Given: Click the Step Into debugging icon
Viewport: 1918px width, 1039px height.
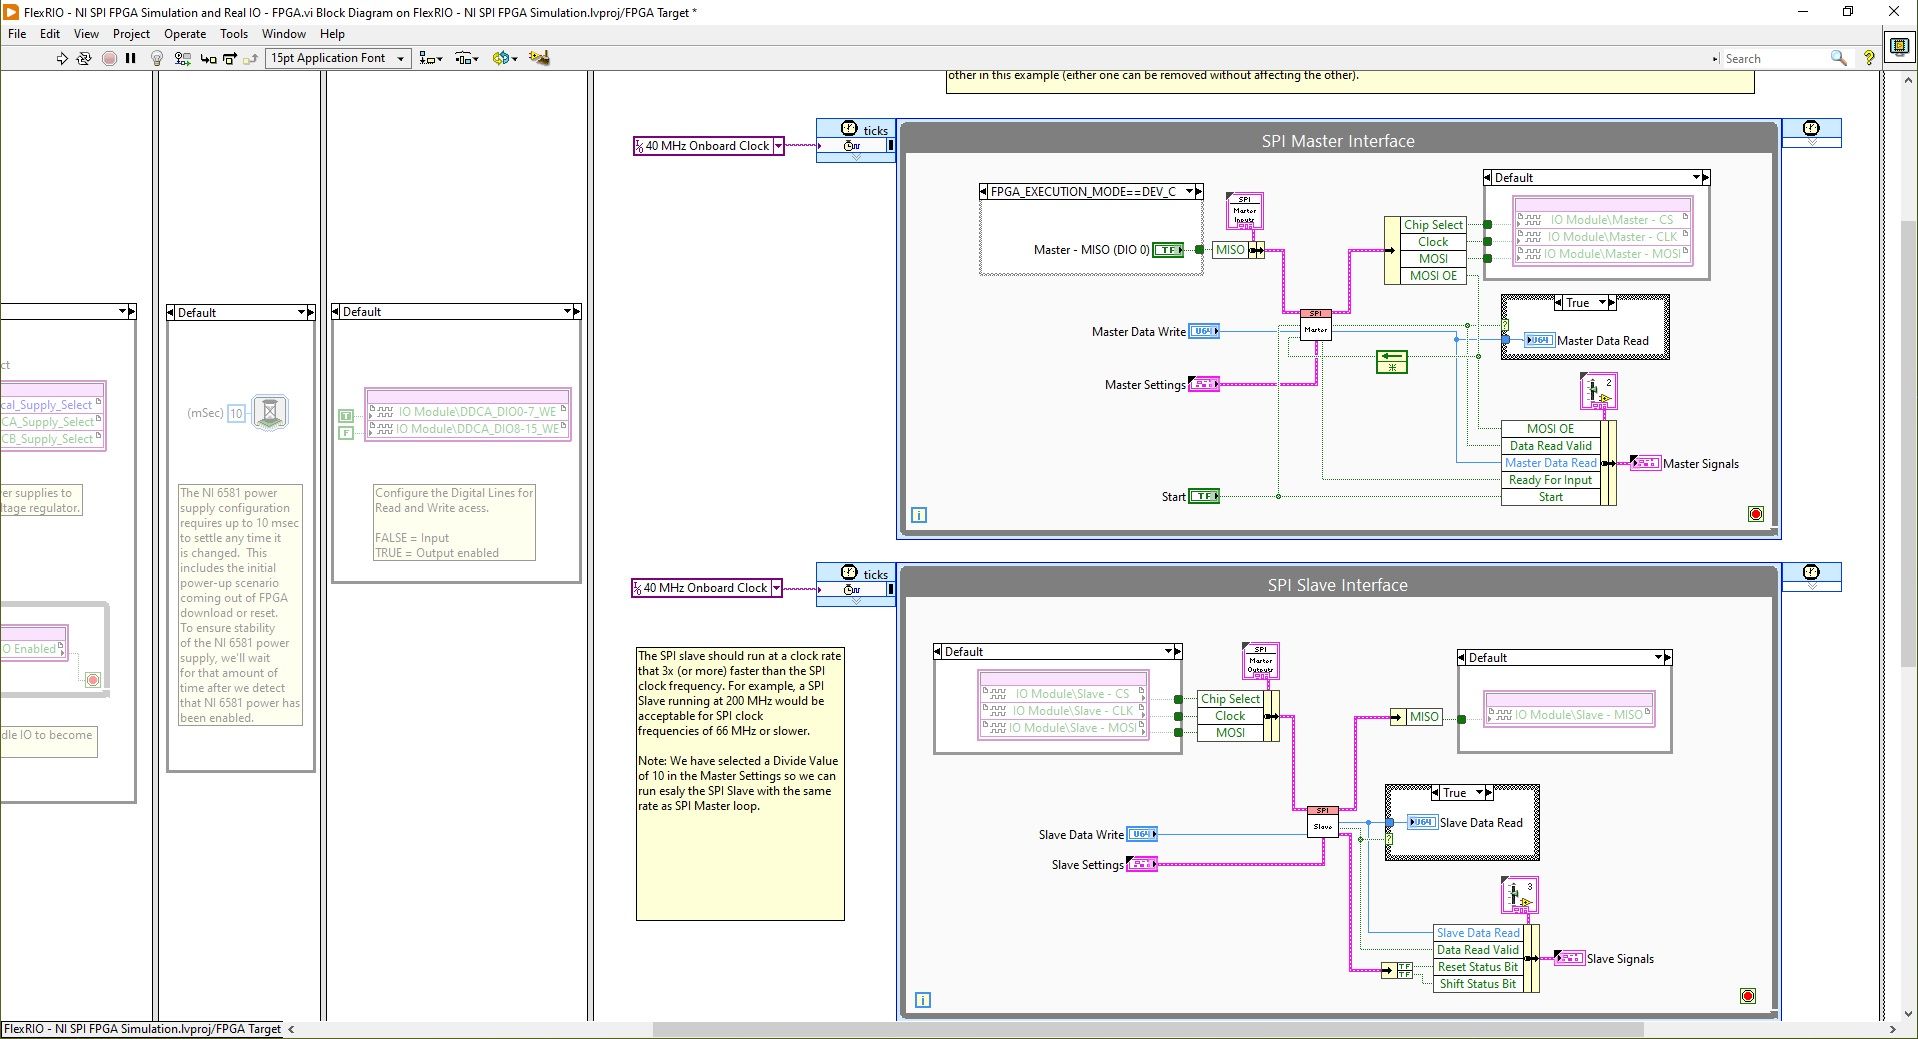Looking at the screenshot, I should (x=207, y=58).
